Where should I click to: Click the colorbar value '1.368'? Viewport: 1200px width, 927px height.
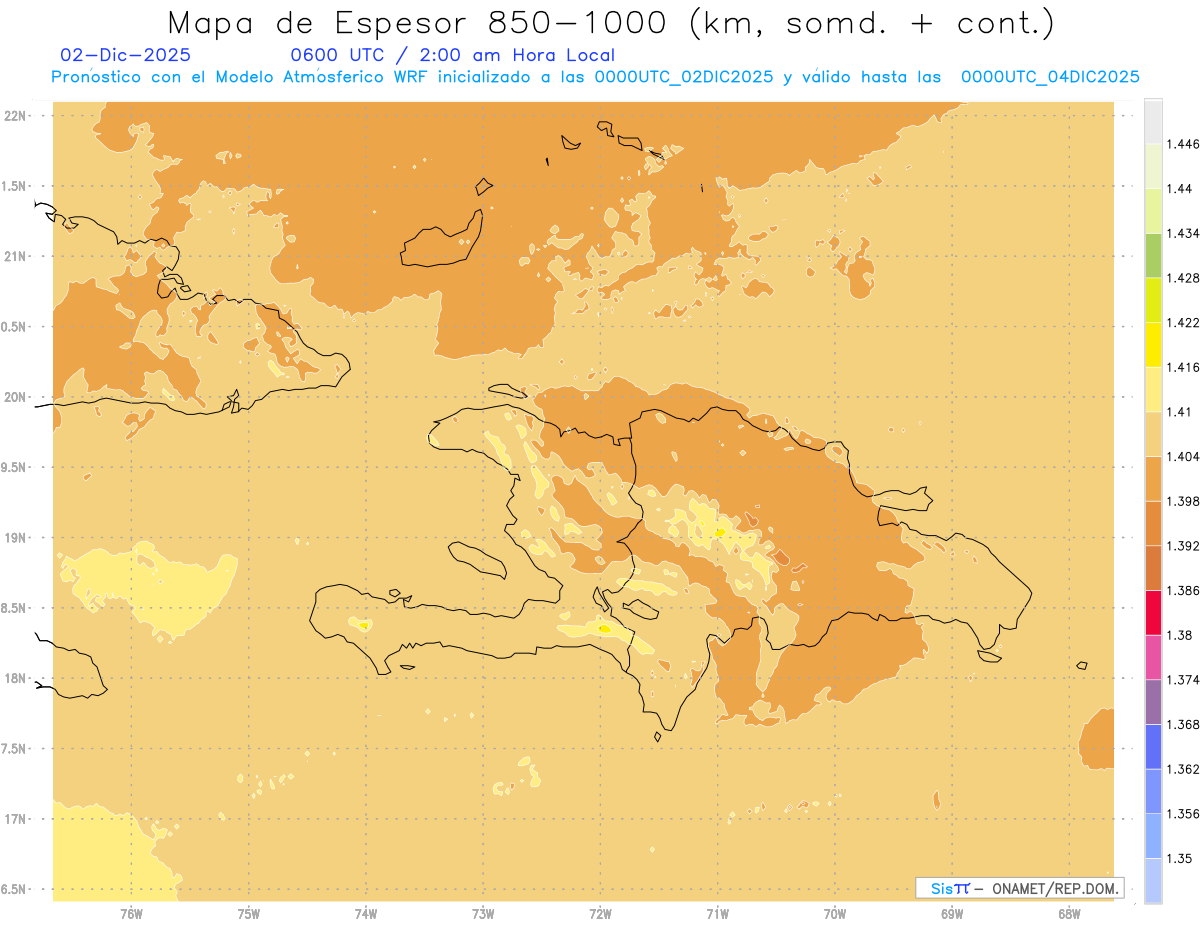pos(1185,724)
